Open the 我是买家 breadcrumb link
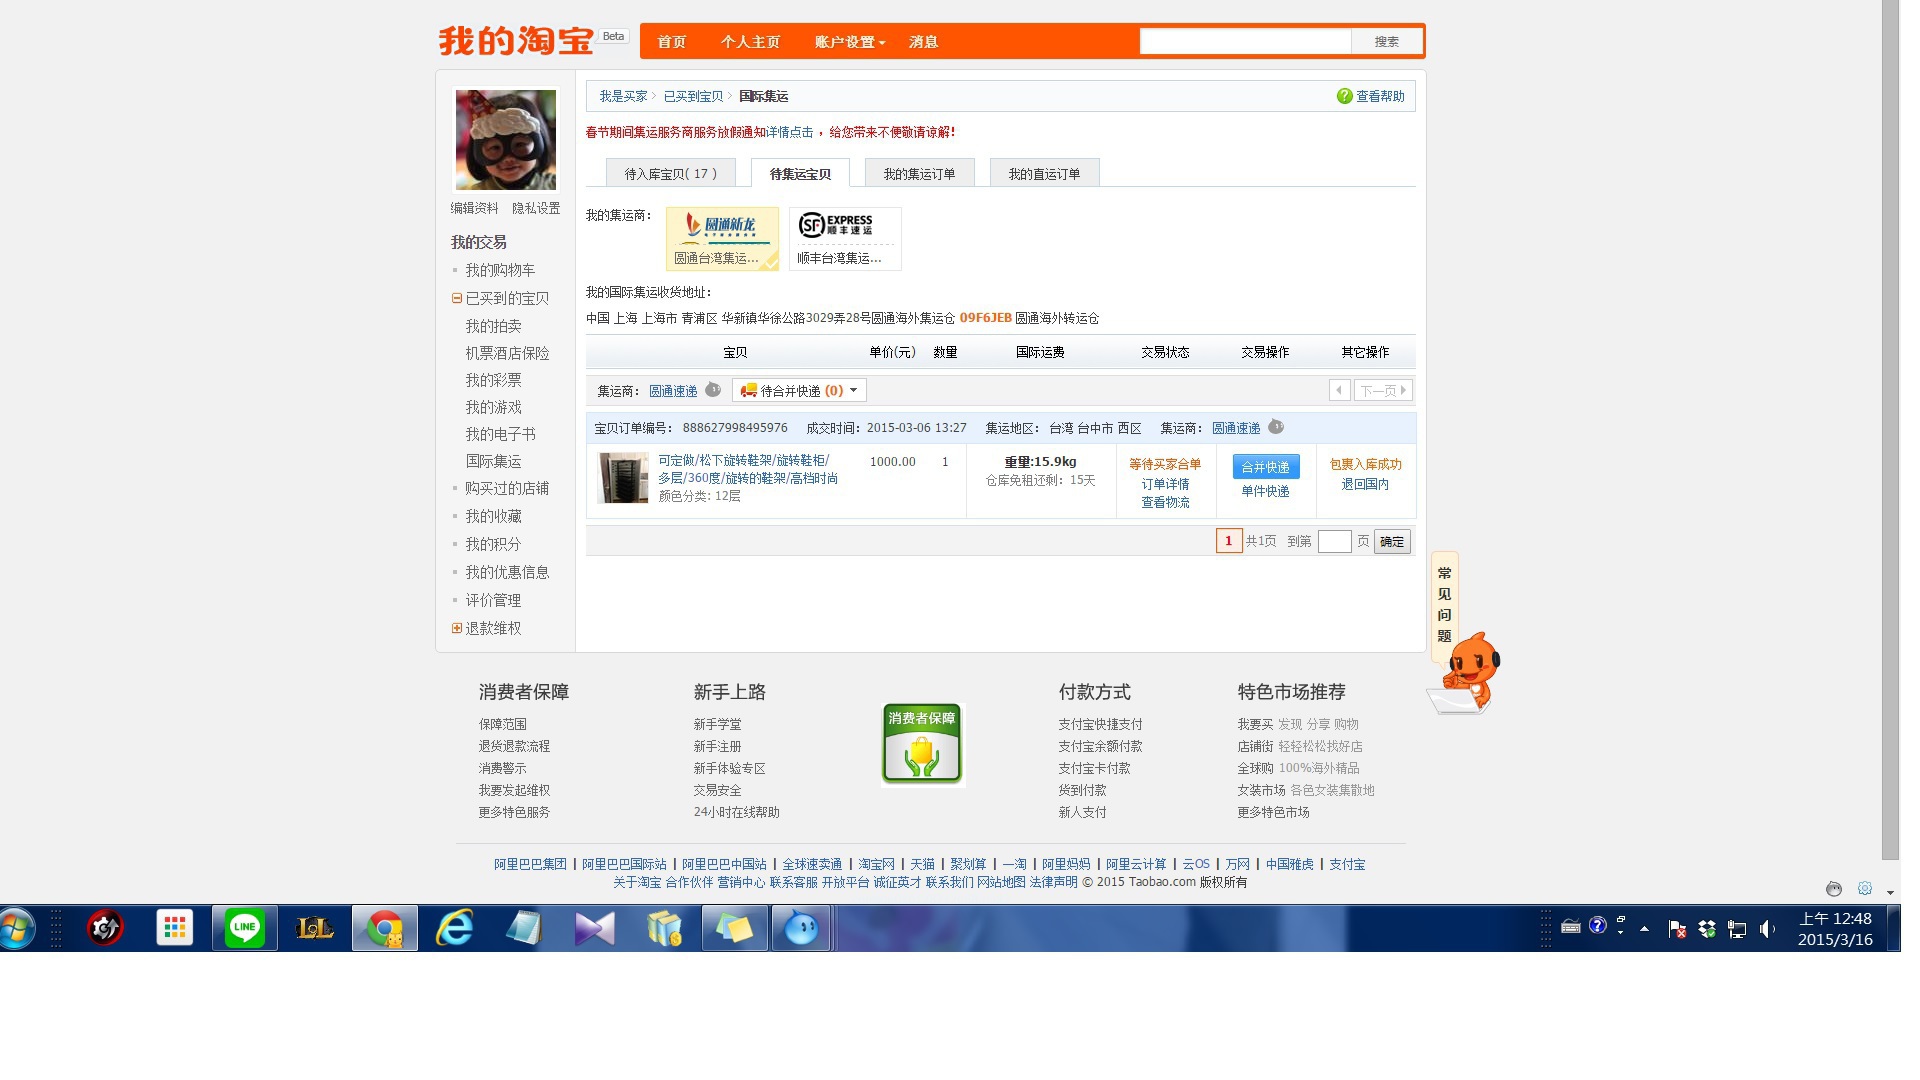Screen dimensions: 1920x1080 [623, 96]
